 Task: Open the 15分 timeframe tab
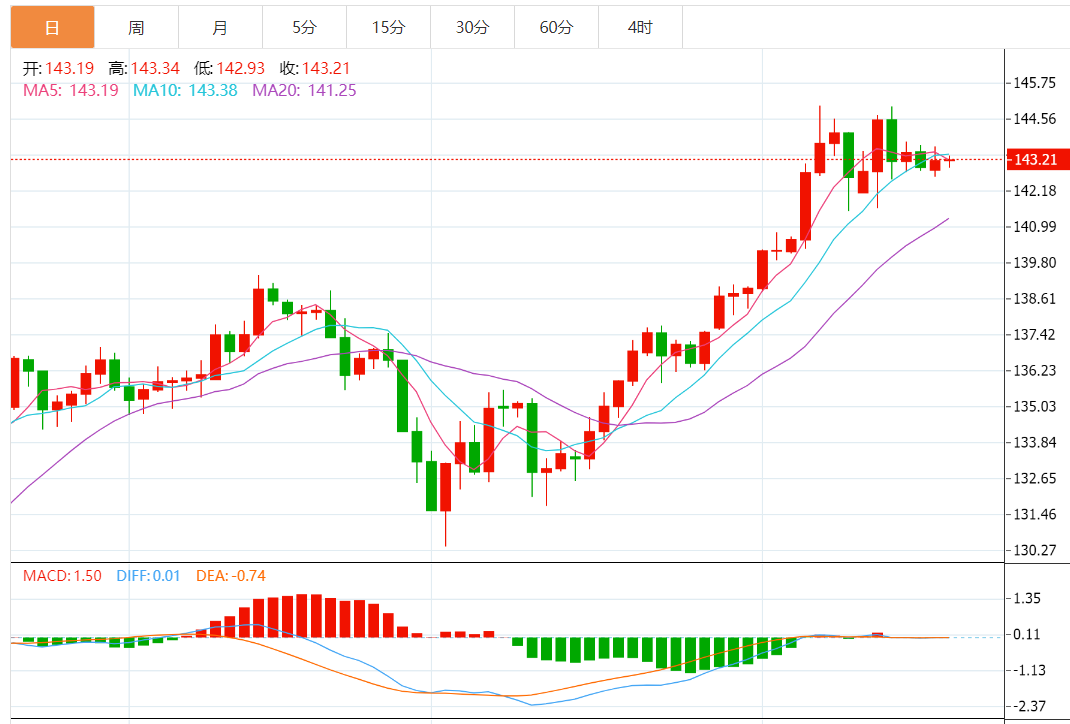click(388, 27)
